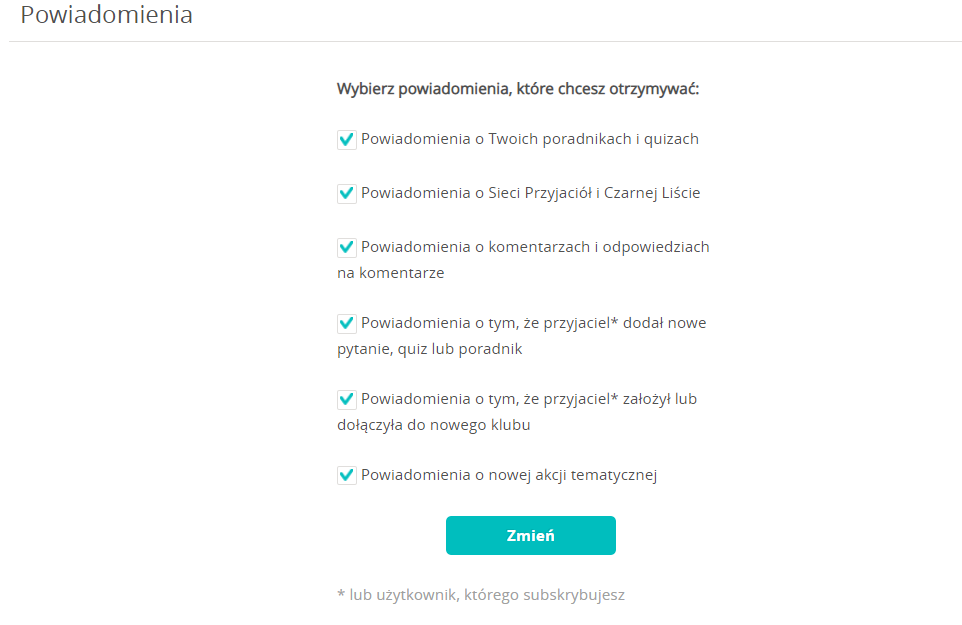Screen dimensions: 962x625
Task: Click the wrapped text 'pytanie, quiz lub poradnik'
Action: click(429, 349)
